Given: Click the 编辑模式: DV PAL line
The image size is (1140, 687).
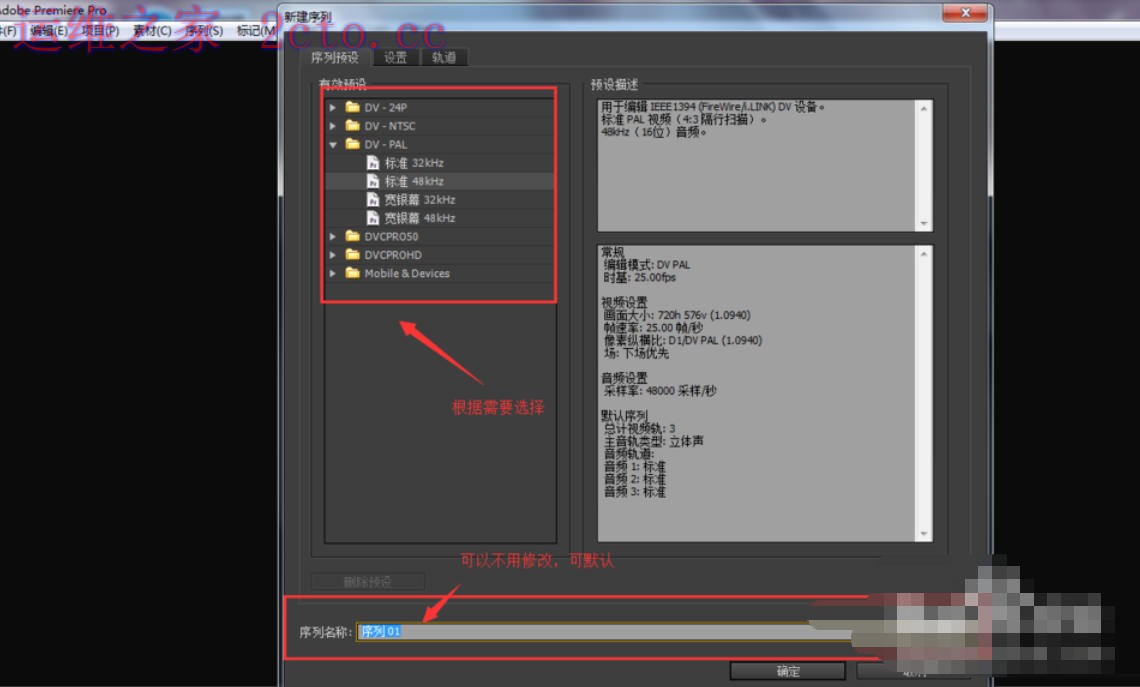Looking at the screenshot, I should [646, 265].
